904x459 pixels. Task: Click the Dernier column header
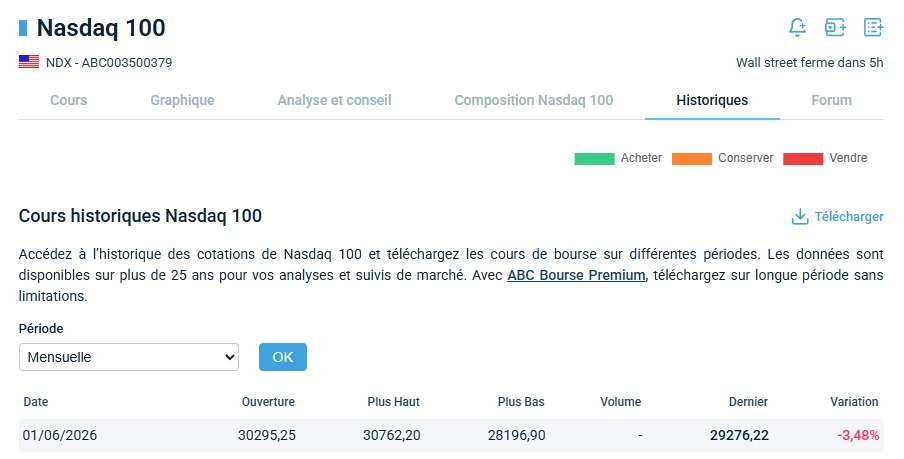click(748, 402)
